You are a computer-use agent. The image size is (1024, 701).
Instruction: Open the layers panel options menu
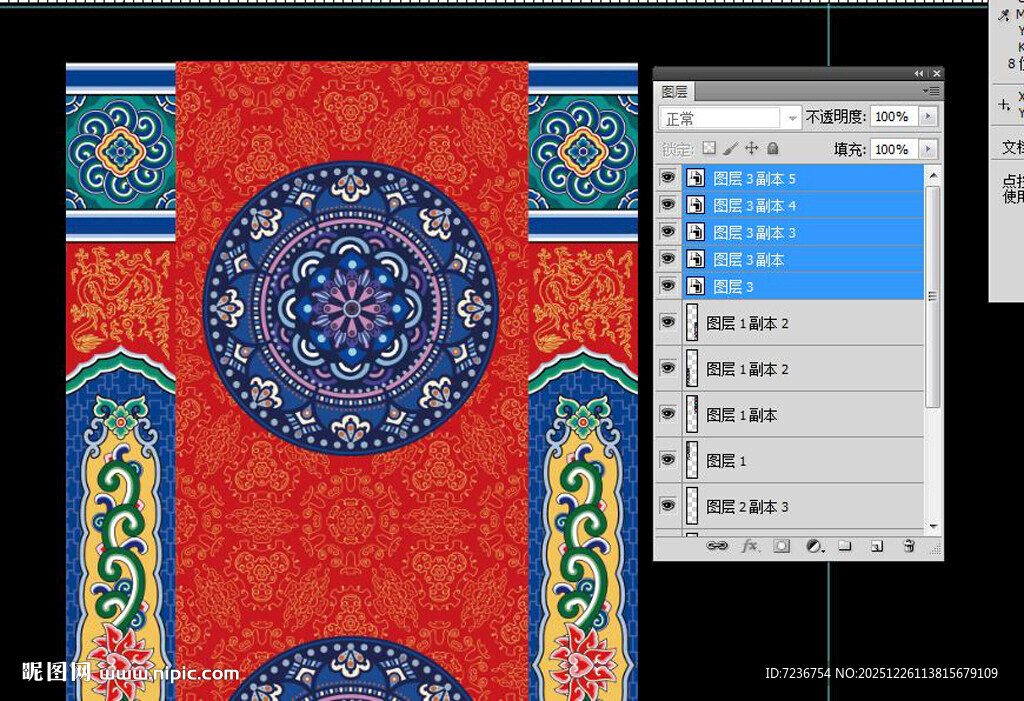tap(932, 91)
